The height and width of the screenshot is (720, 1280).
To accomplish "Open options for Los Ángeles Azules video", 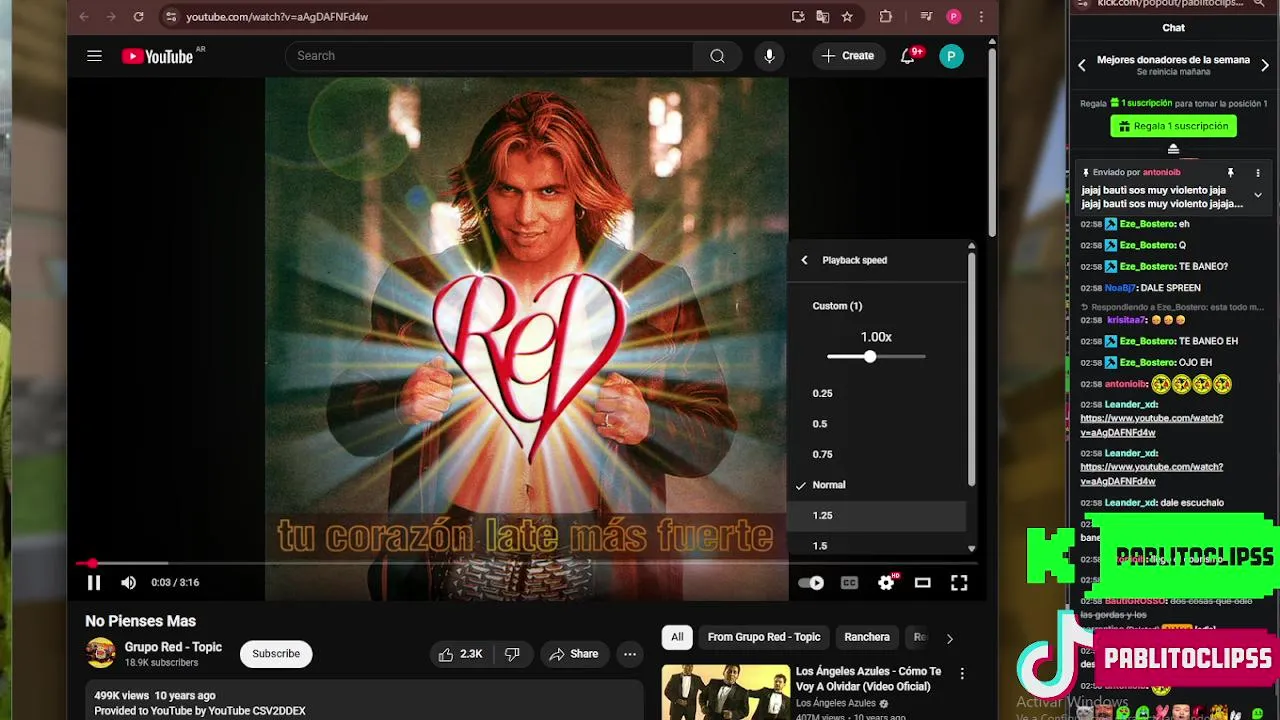I will (x=962, y=674).
